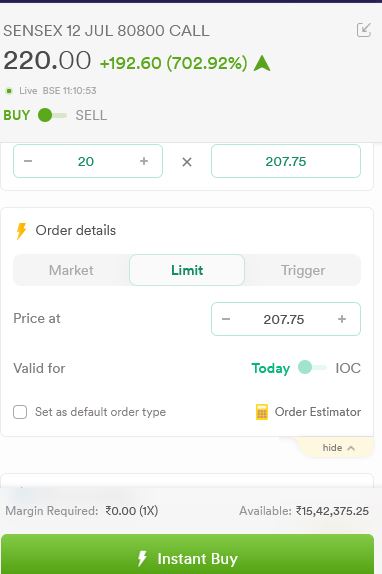Viewport: 382px width, 574px height.
Task: Click the Order details lightning bolt icon
Action: 21,231
